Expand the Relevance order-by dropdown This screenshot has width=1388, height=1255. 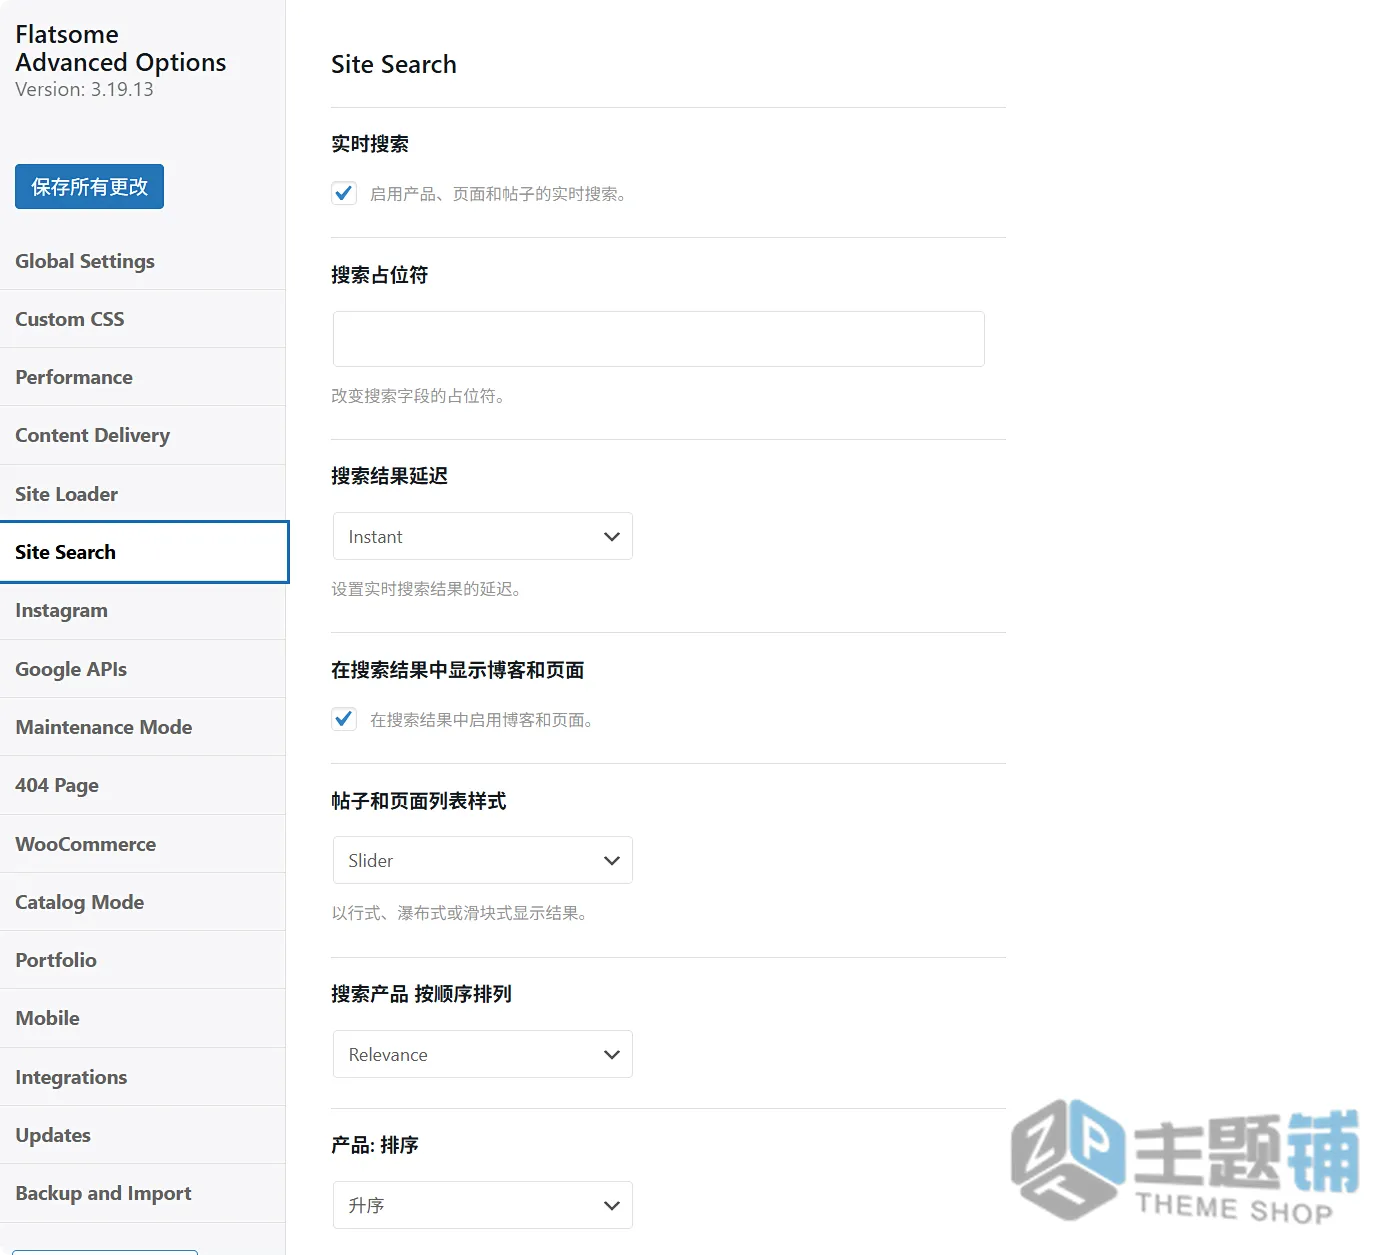tap(483, 1054)
